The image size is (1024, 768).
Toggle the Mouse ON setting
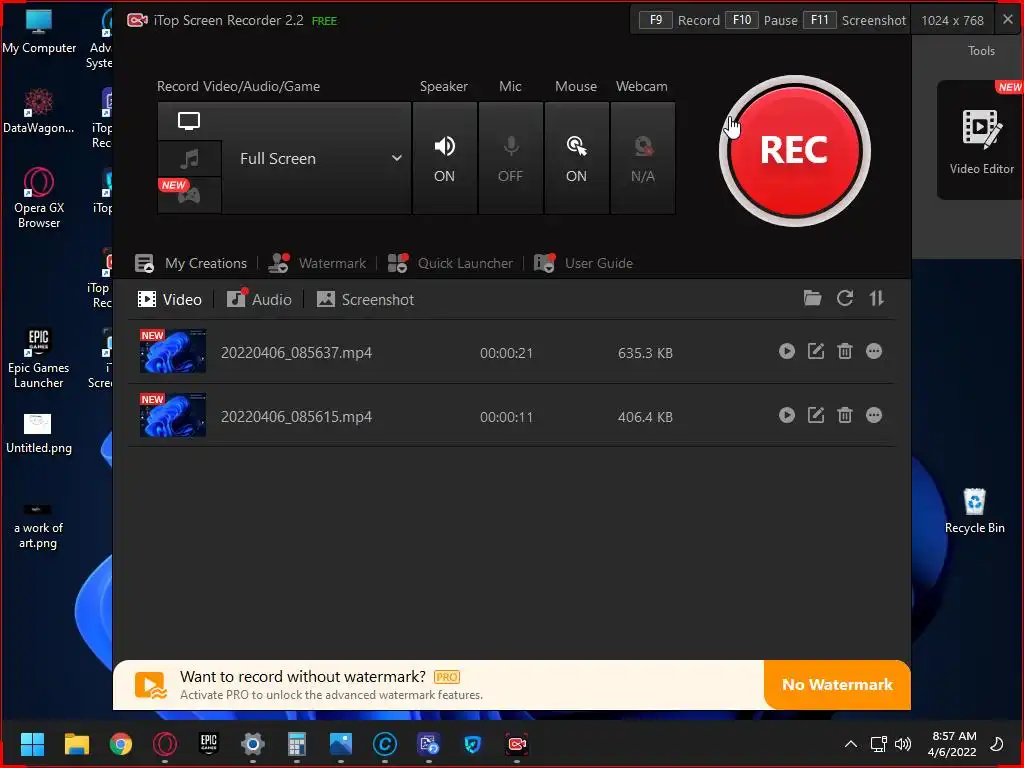point(577,158)
